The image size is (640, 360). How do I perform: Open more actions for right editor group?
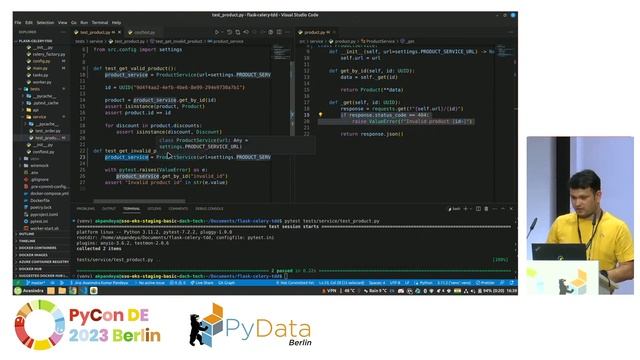click(x=510, y=32)
